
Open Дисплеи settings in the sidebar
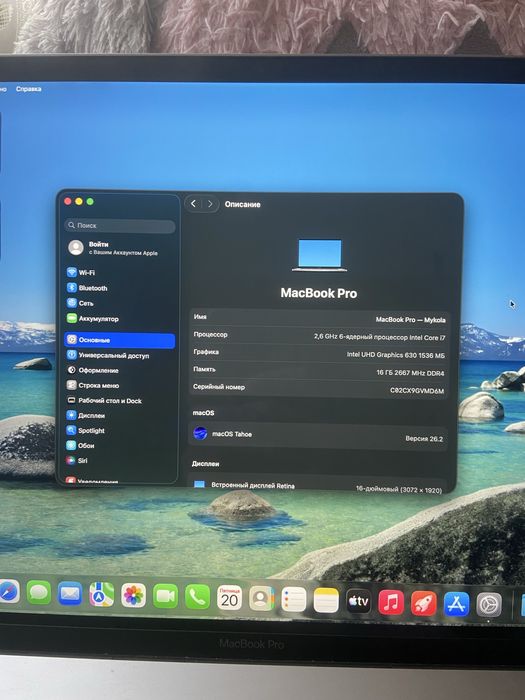pos(86,415)
